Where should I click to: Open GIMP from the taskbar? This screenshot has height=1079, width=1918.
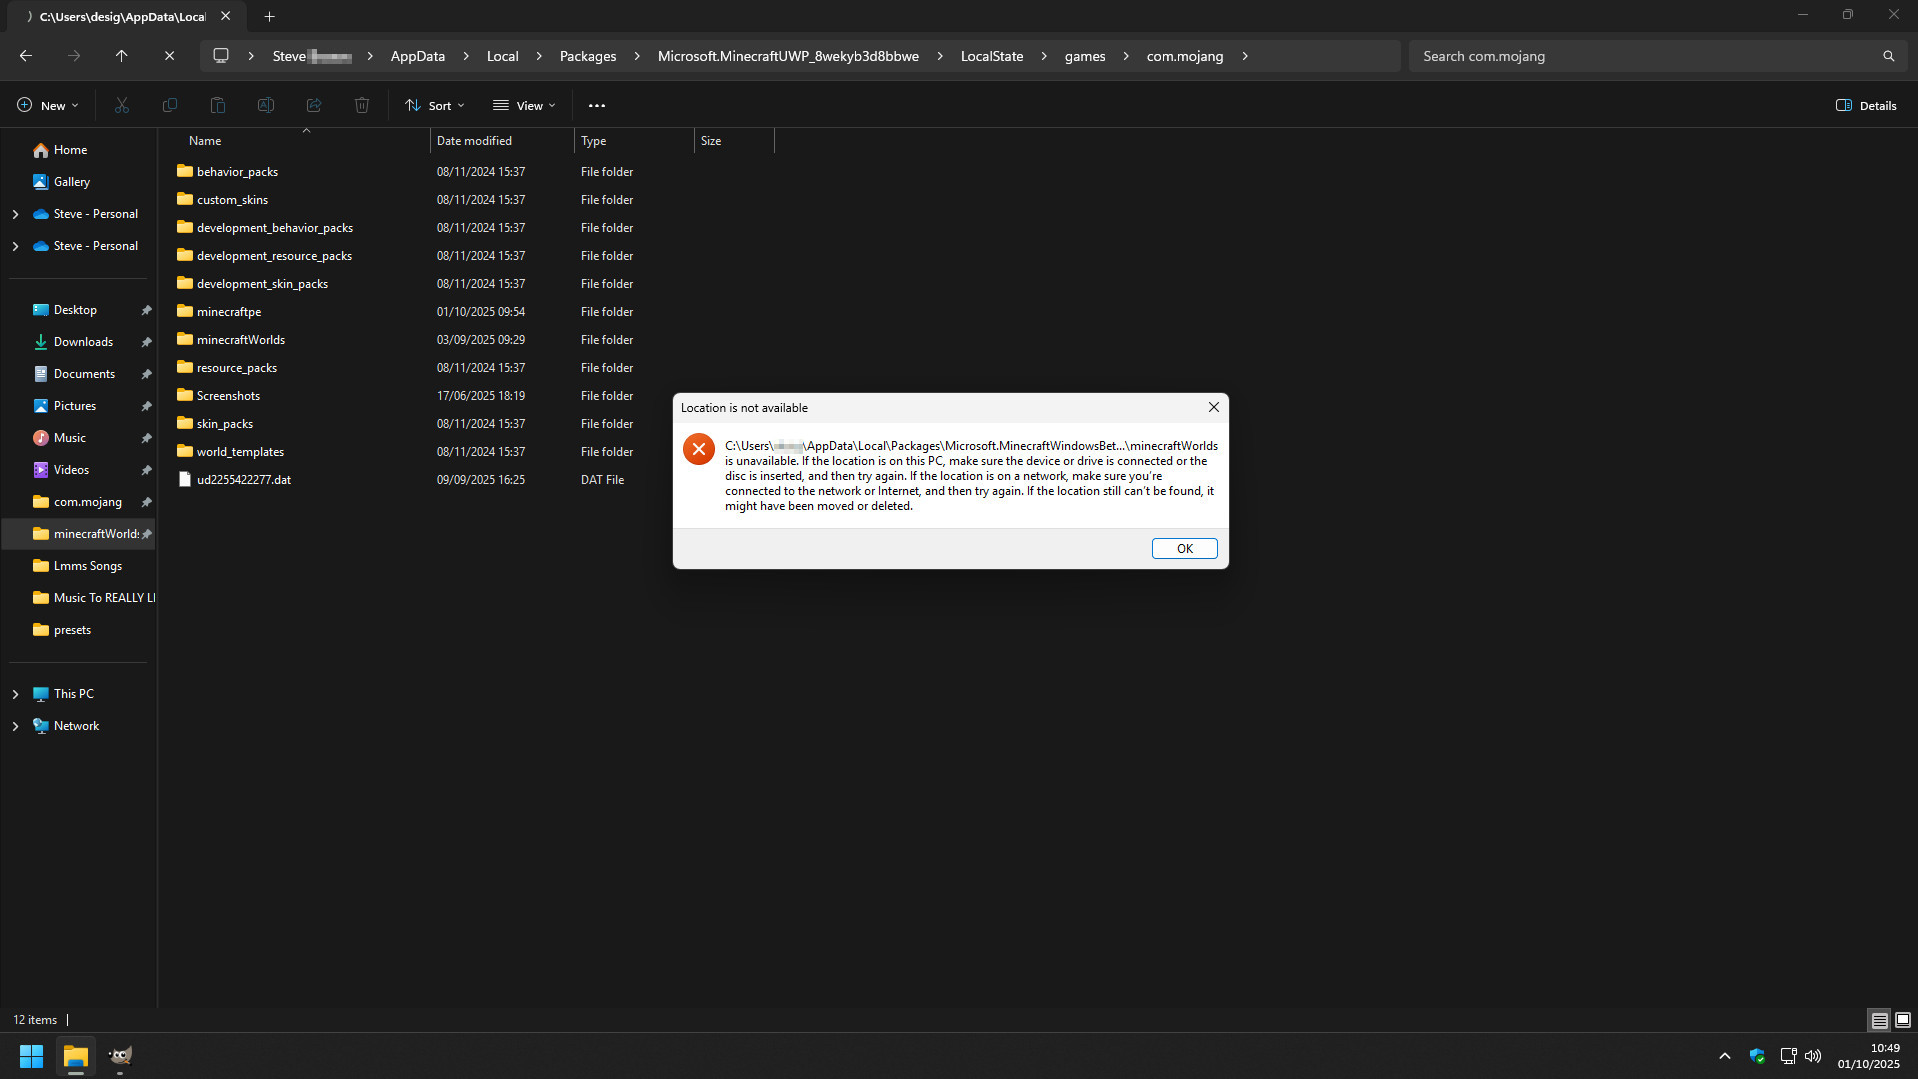pyautogui.click(x=120, y=1056)
